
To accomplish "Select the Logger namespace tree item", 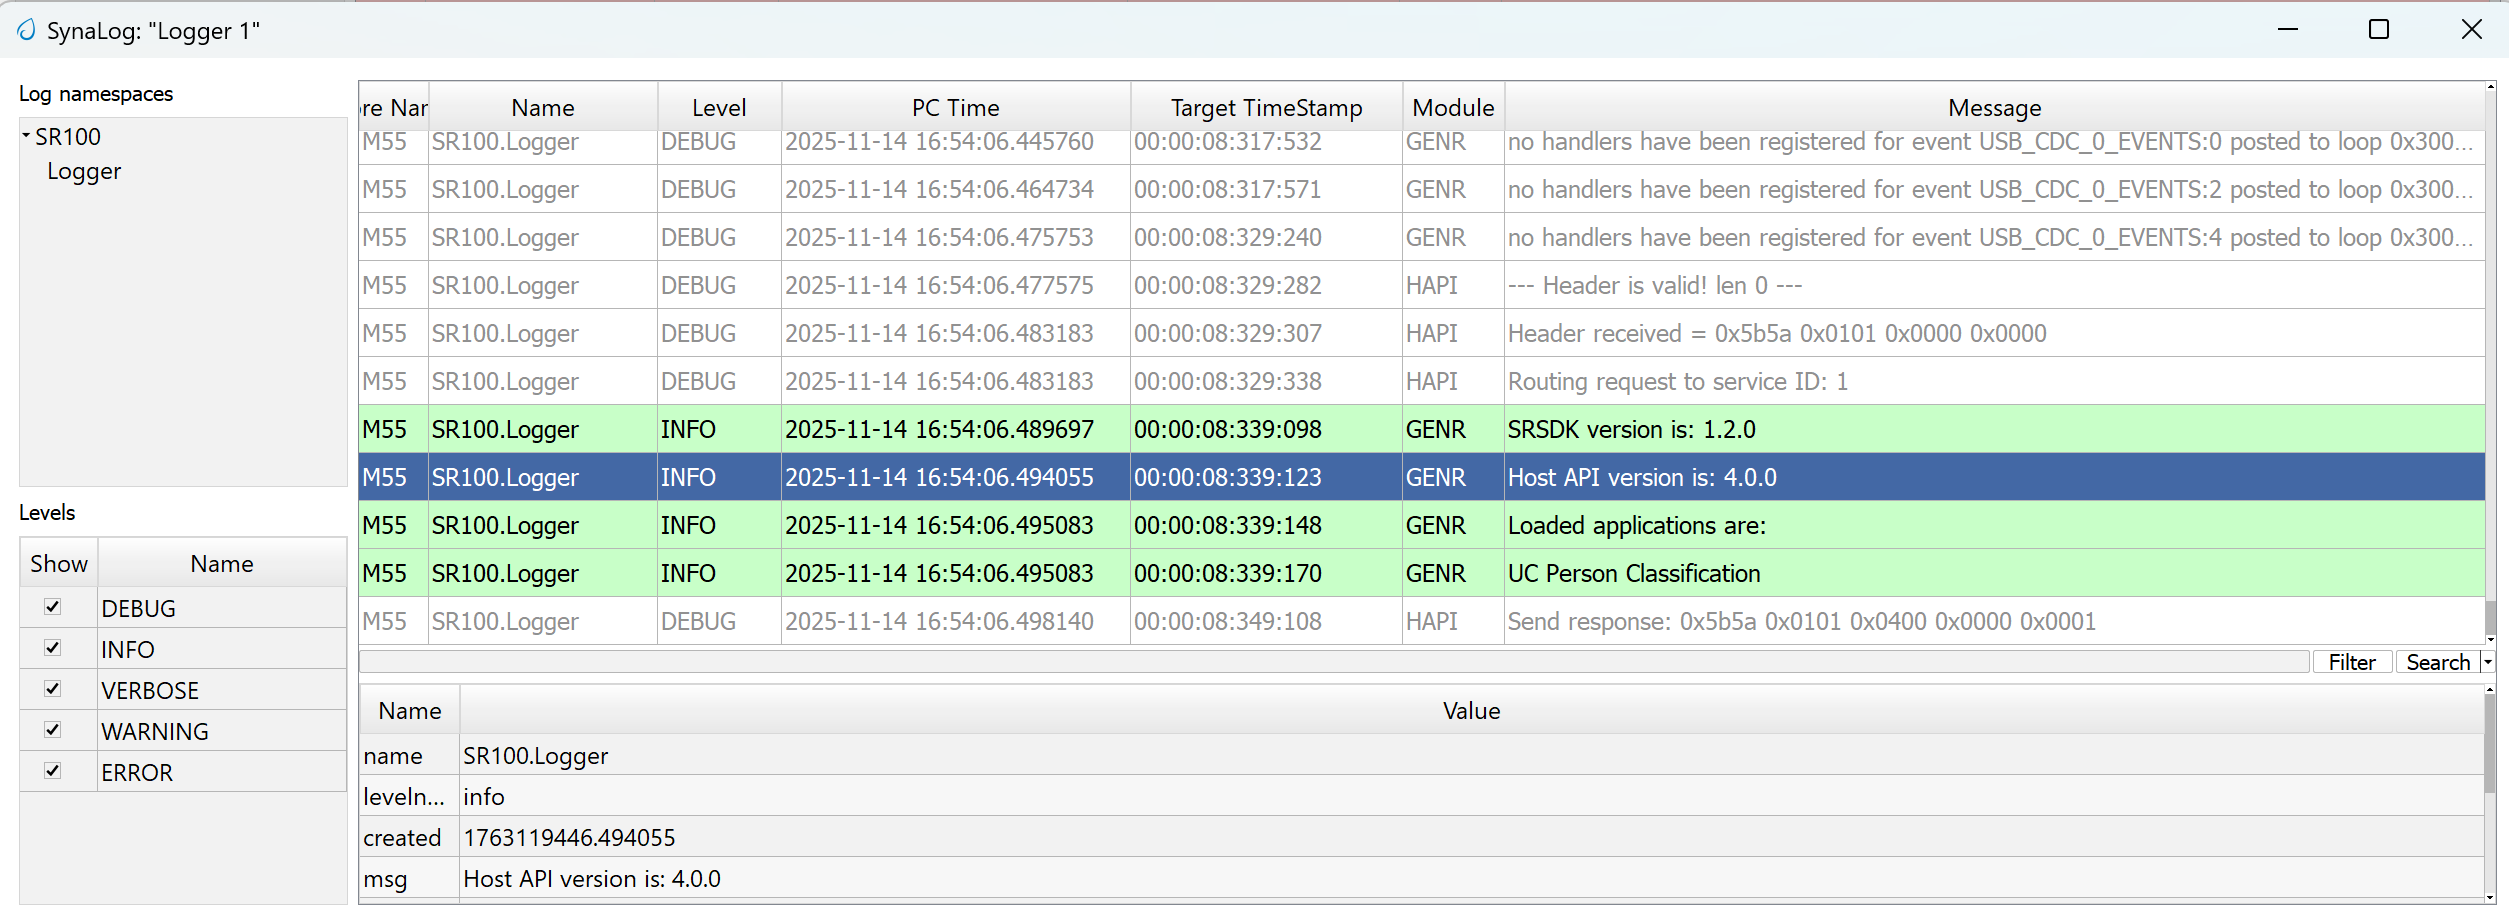I will tap(84, 172).
